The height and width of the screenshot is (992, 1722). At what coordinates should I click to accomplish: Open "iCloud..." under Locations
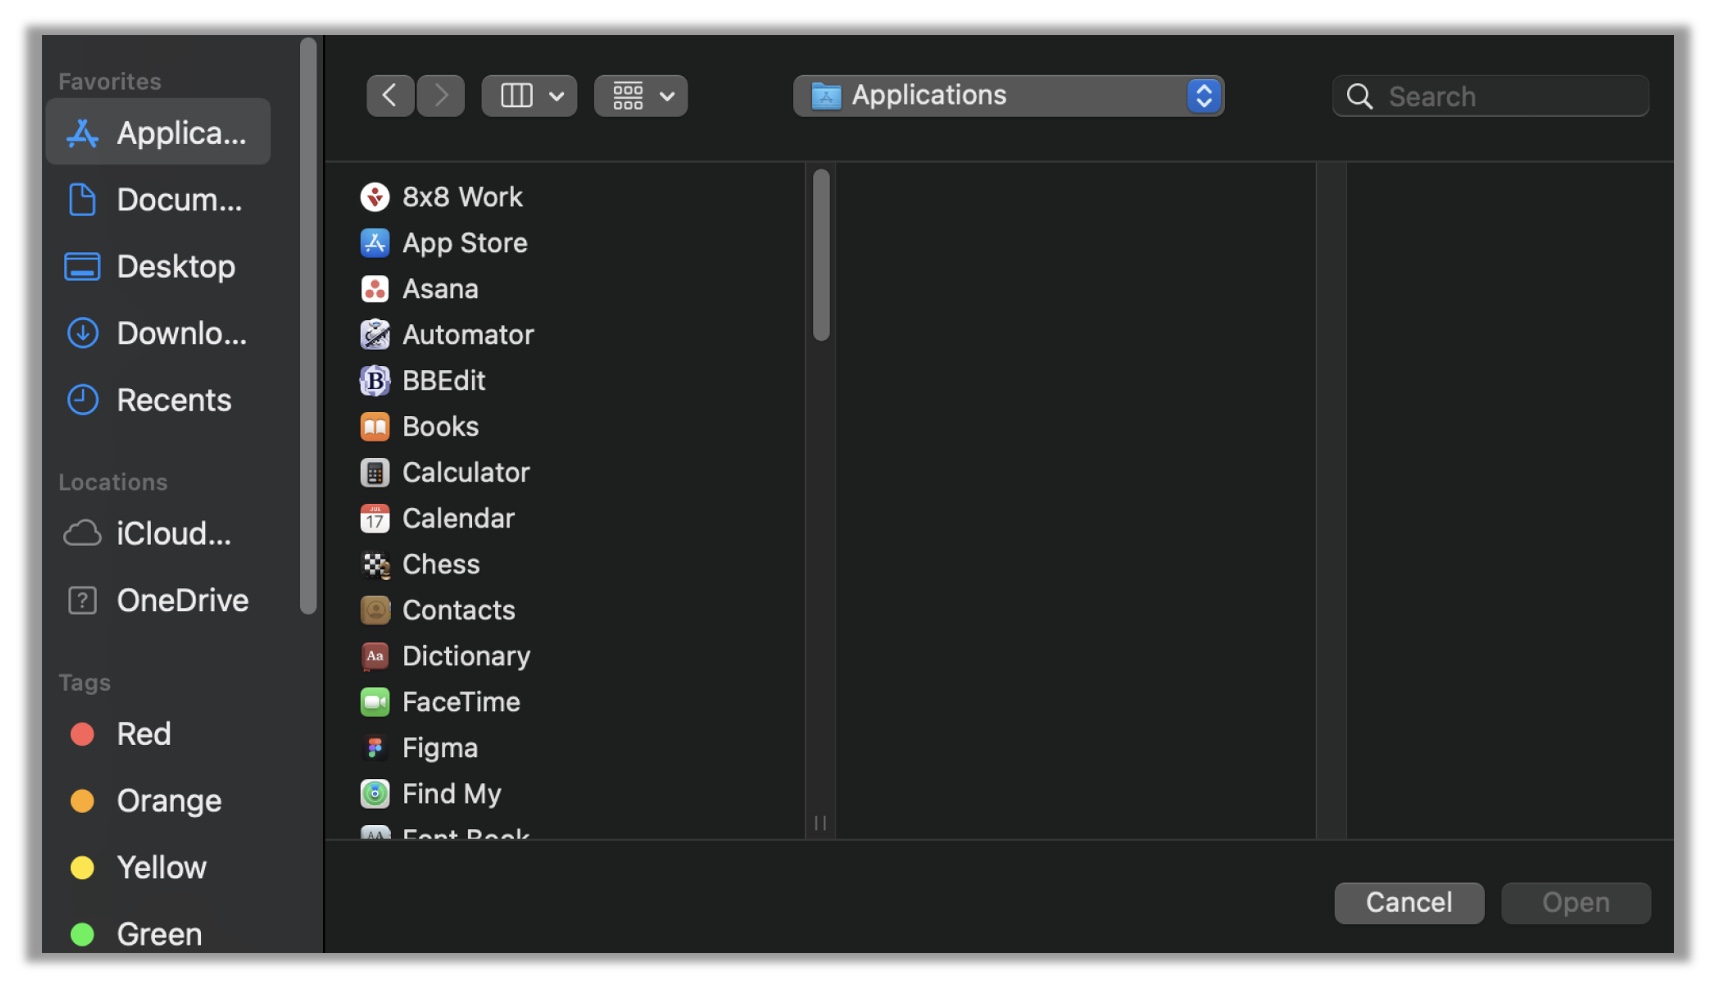pos(174,534)
